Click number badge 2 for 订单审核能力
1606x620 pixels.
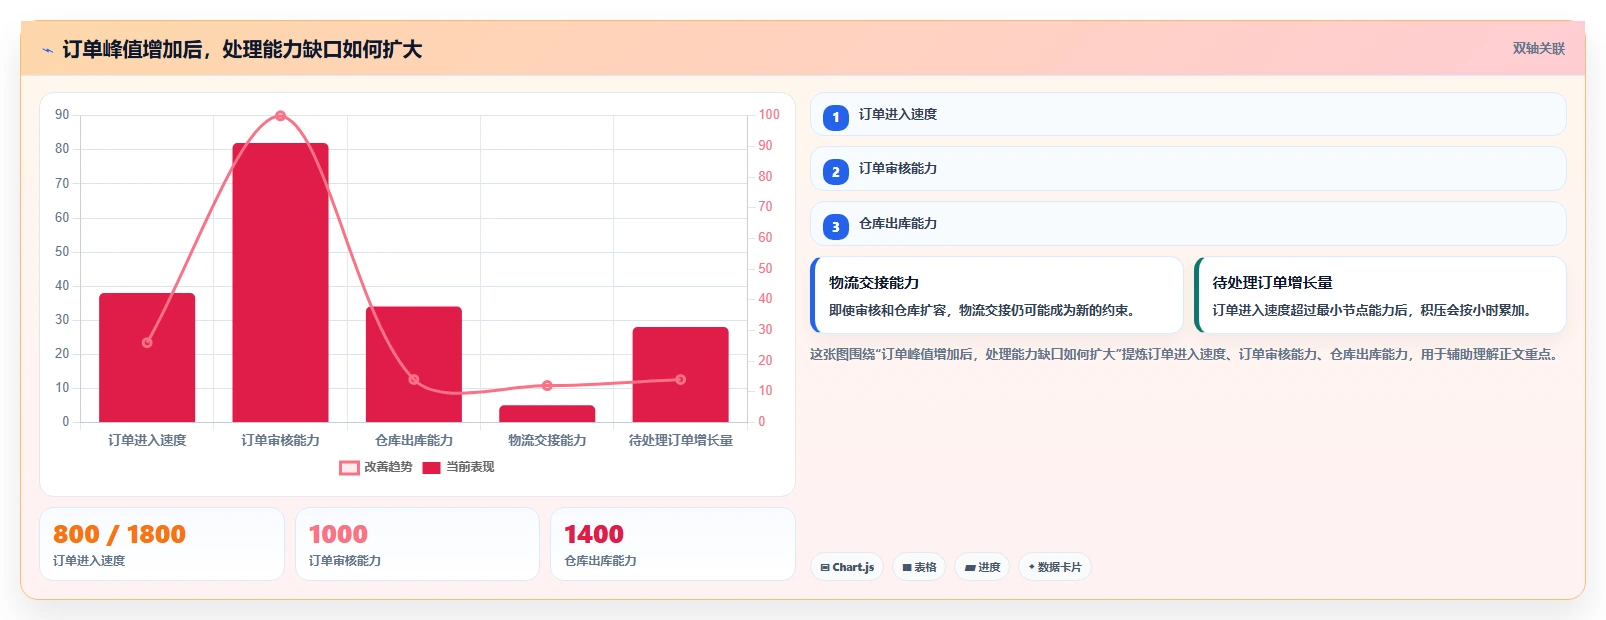(x=836, y=171)
